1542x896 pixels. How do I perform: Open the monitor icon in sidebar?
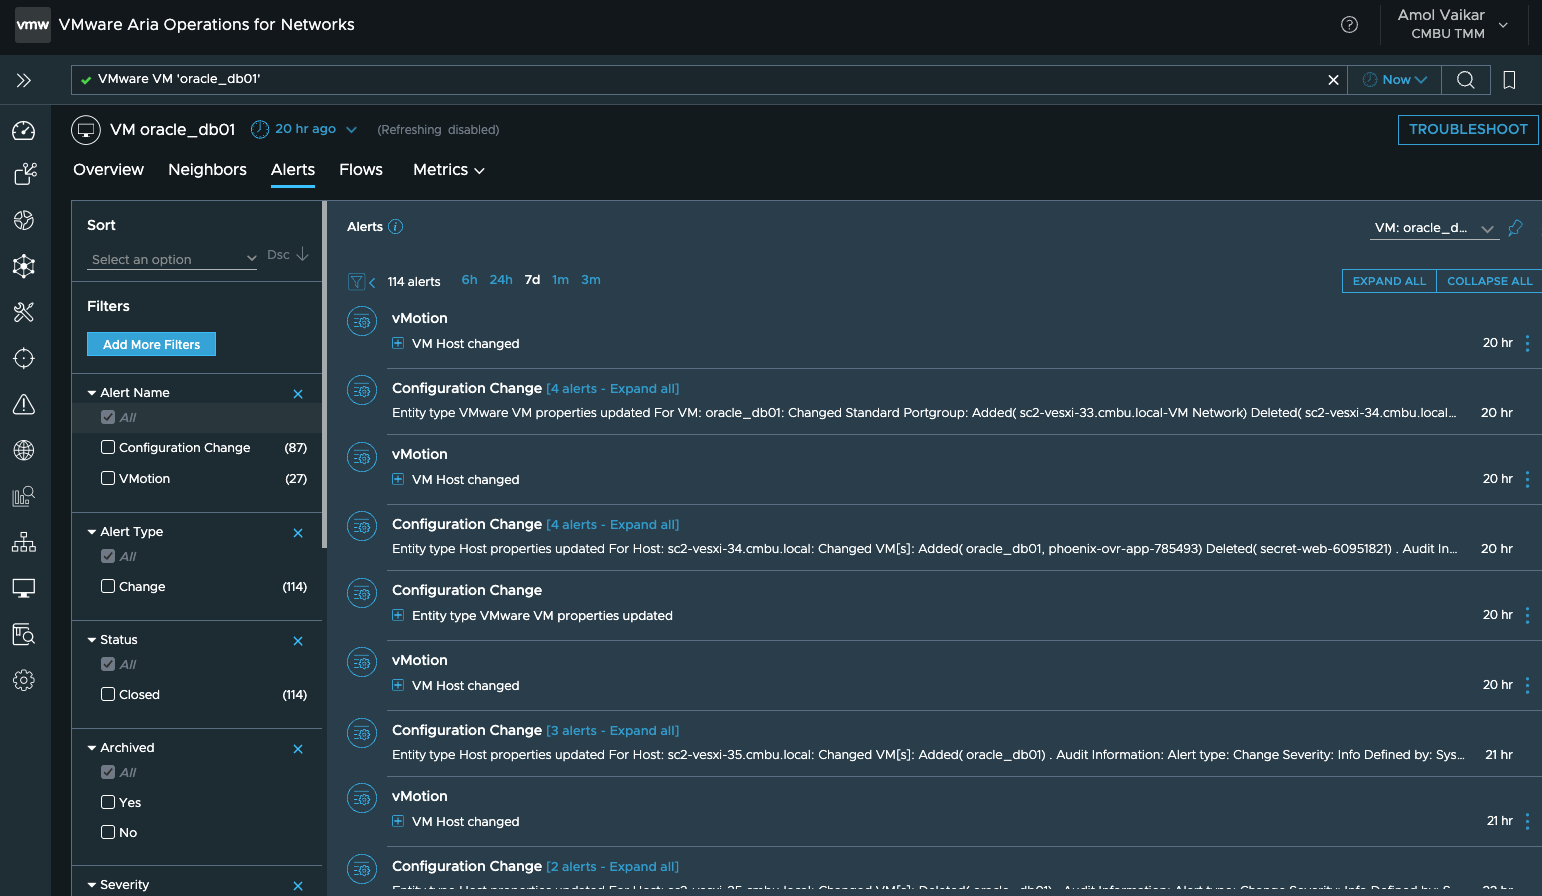coord(24,588)
